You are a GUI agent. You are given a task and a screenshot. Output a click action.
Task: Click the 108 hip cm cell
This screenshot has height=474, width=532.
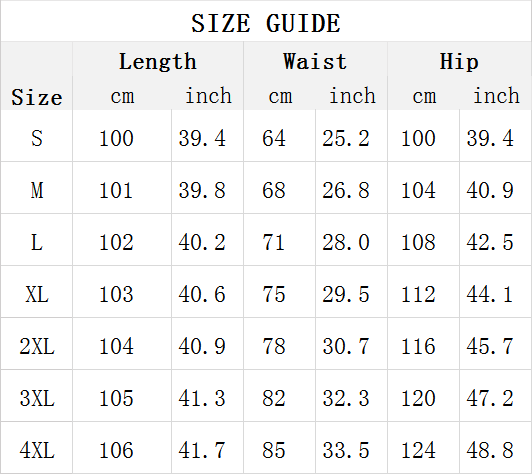point(418,243)
